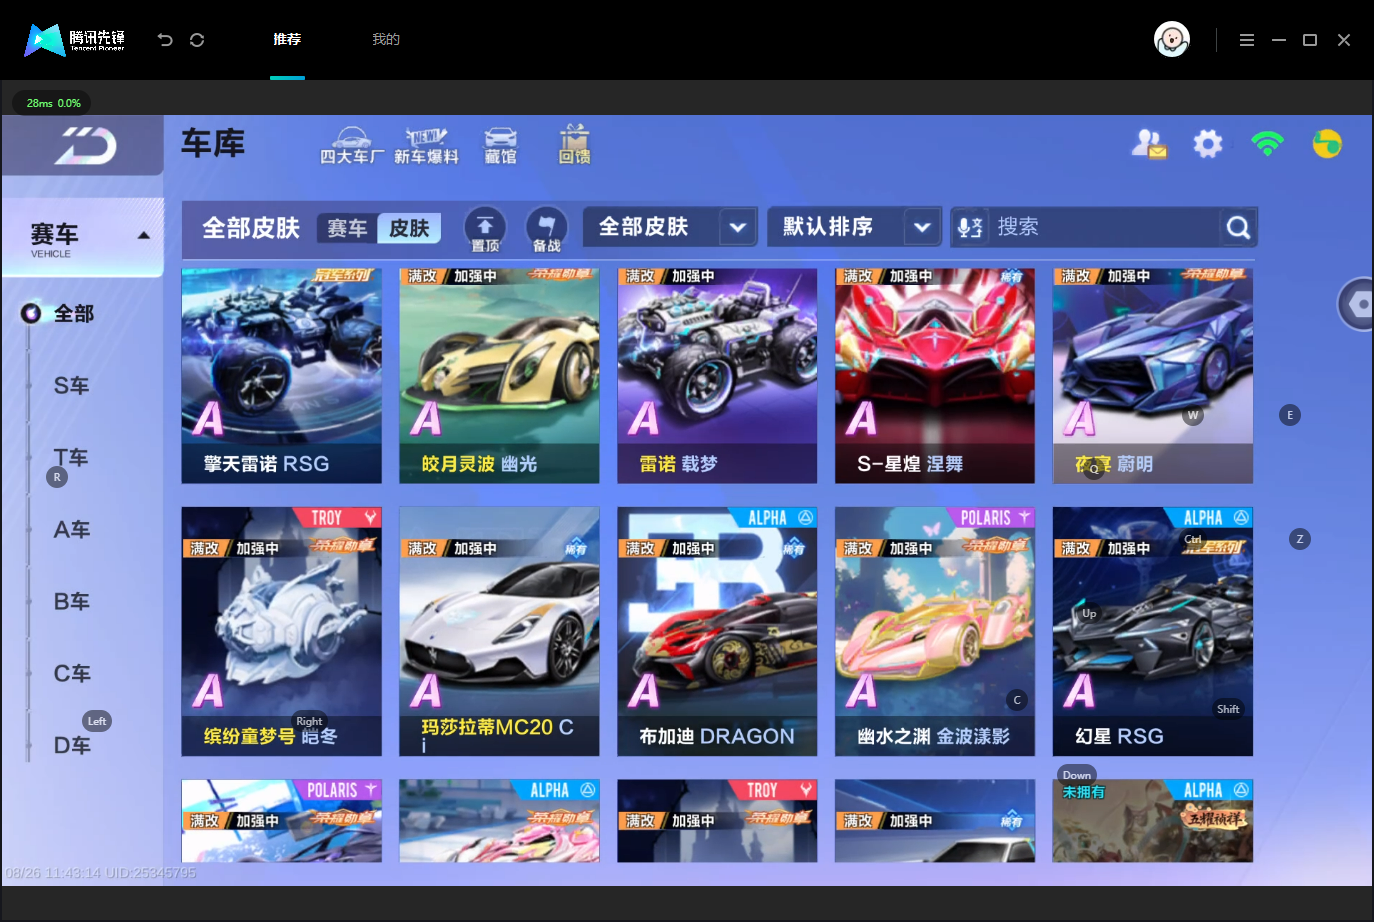Click the 置顶 pin-to-top button
The height and width of the screenshot is (922, 1374).
(485, 229)
